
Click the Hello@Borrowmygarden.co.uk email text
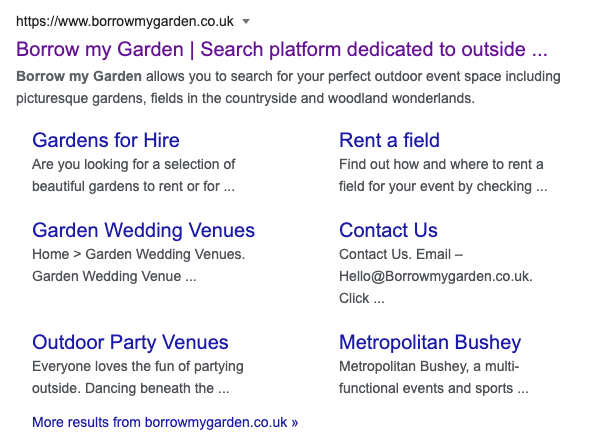436,276
